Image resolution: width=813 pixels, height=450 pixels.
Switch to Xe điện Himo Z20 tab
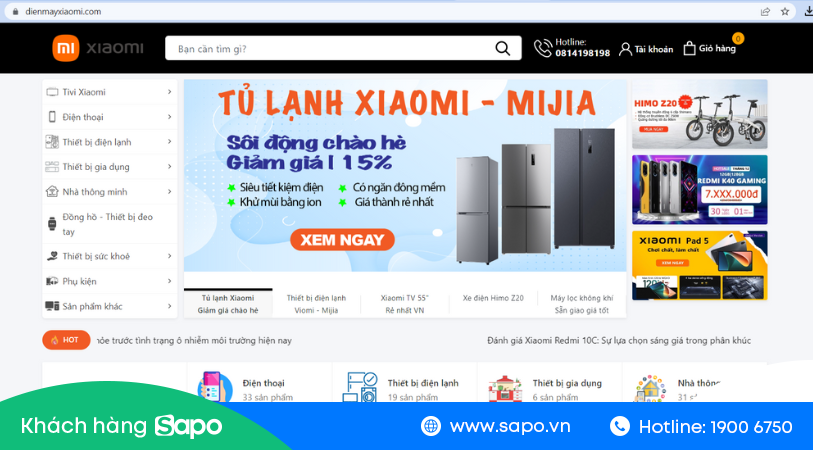[x=493, y=298]
